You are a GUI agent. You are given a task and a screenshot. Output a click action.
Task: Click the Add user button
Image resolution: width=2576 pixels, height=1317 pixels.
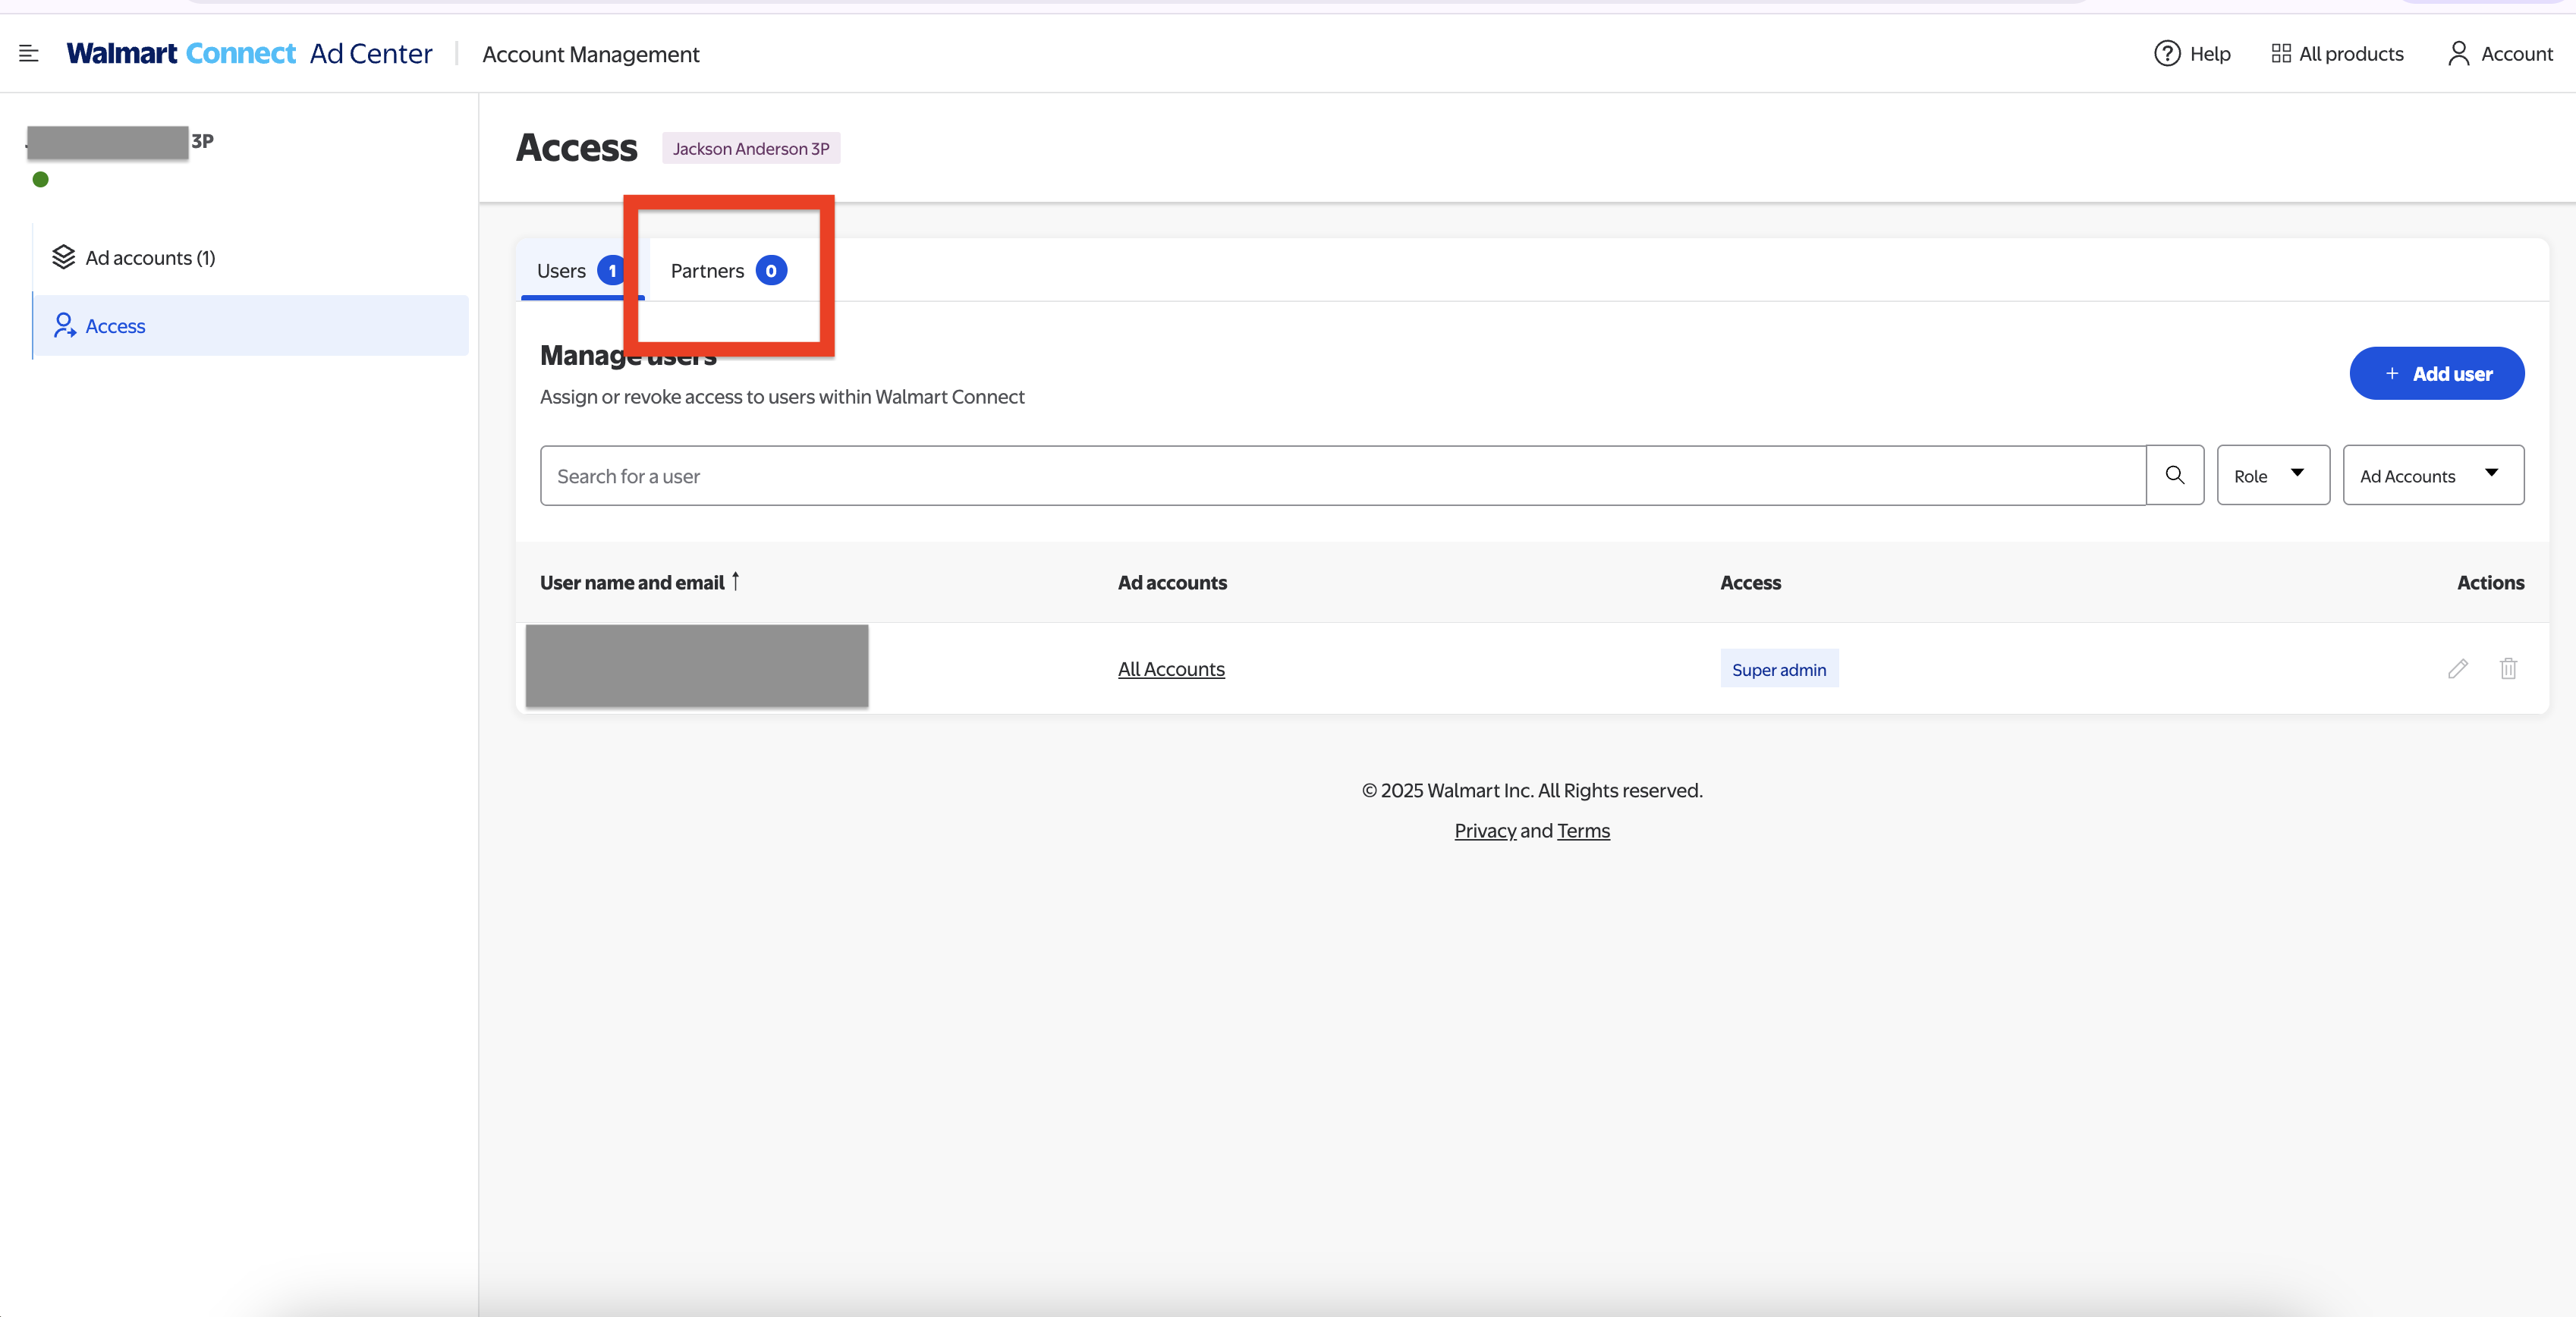2437,373
